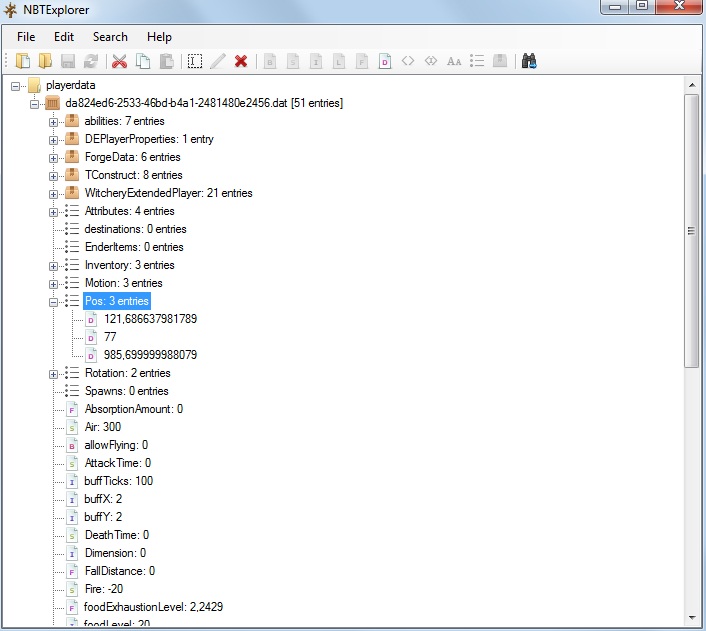This screenshot has width=706, height=631.
Task: Expand the ForgeData compound
Action: [53, 158]
